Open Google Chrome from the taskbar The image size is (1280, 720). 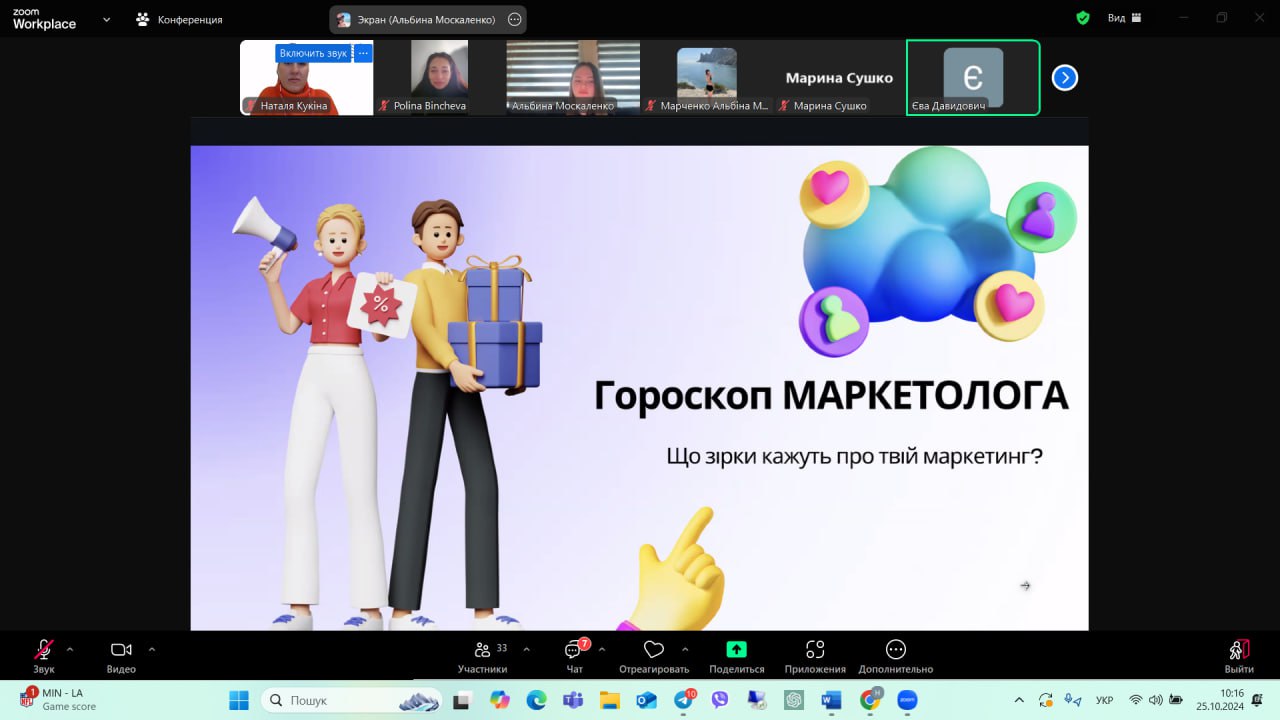pos(870,700)
